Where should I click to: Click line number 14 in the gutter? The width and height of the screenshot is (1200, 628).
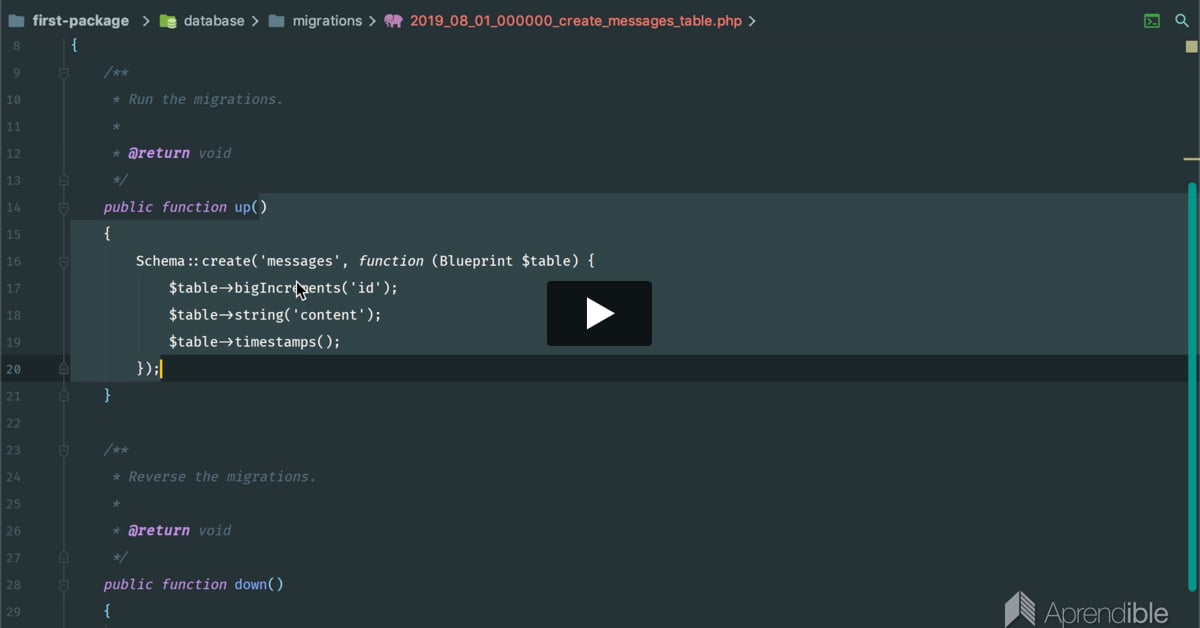[x=13, y=207]
